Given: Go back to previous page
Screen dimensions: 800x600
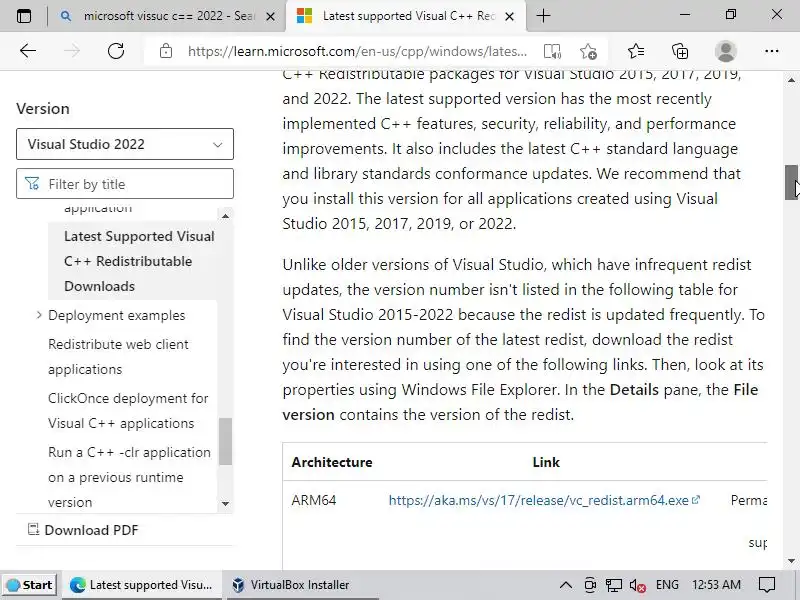Looking at the screenshot, I should click(x=28, y=51).
